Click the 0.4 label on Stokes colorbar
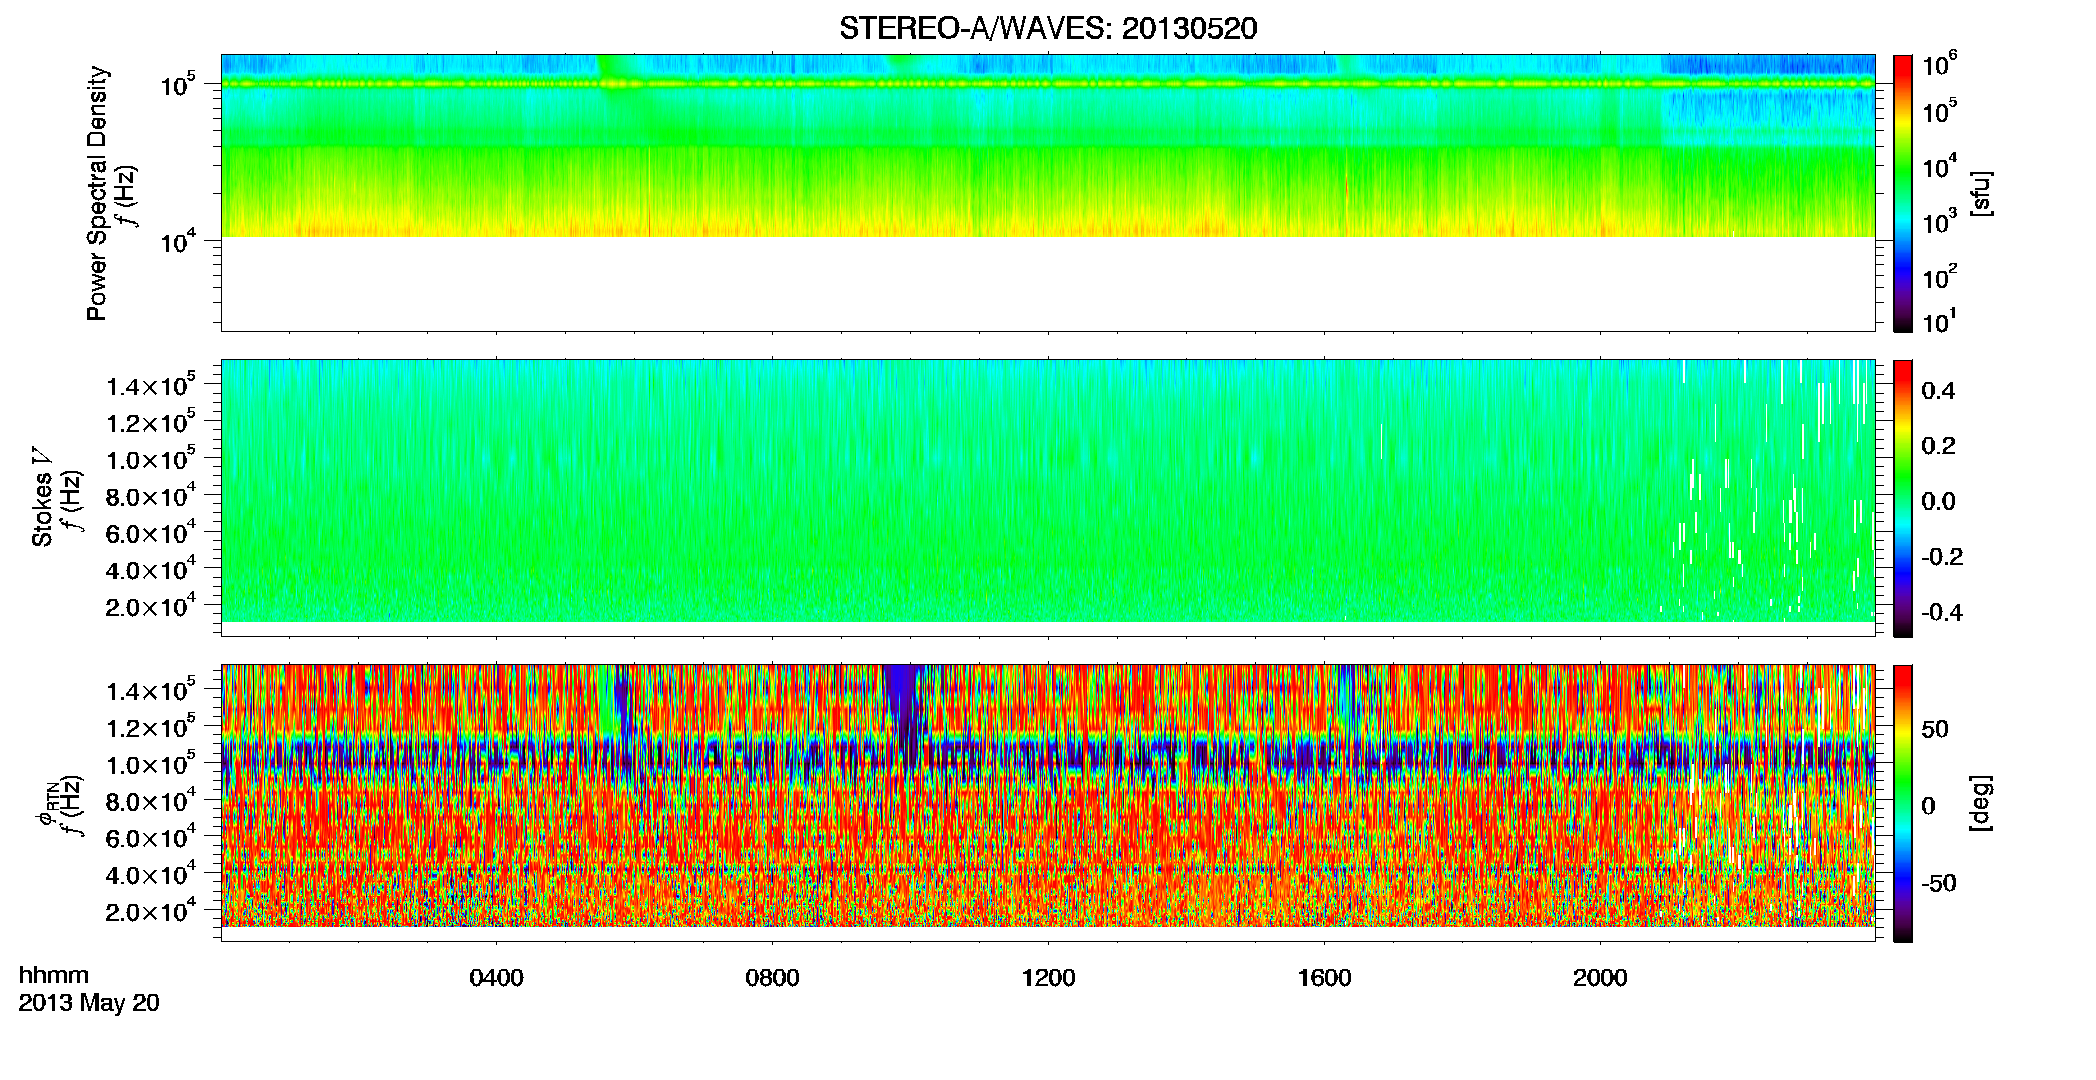The height and width of the screenshot is (1080, 2096). tap(1938, 391)
